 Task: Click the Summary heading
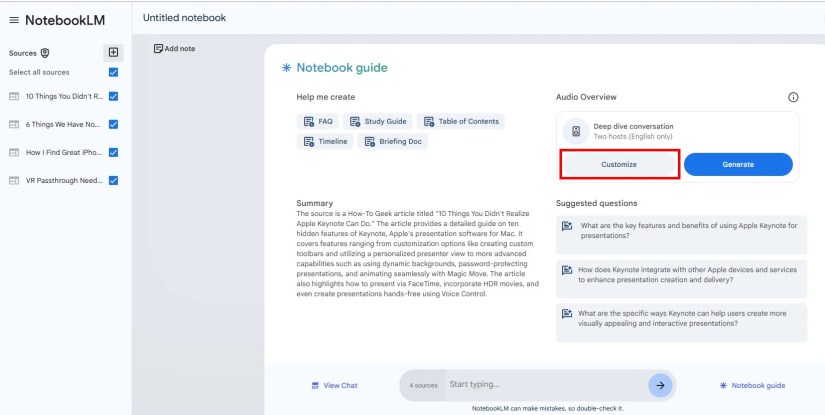click(x=315, y=203)
